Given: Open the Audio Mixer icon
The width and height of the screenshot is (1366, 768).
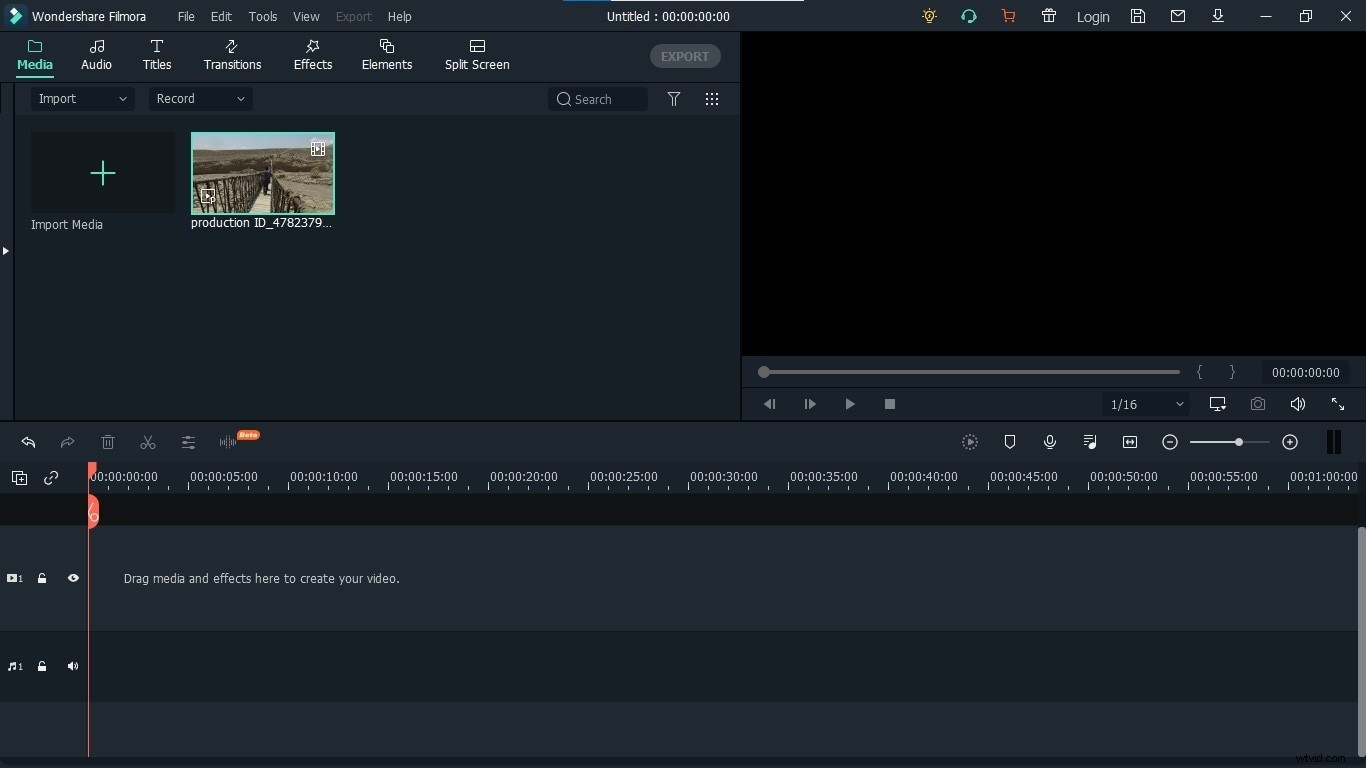Looking at the screenshot, I should pos(1090,443).
